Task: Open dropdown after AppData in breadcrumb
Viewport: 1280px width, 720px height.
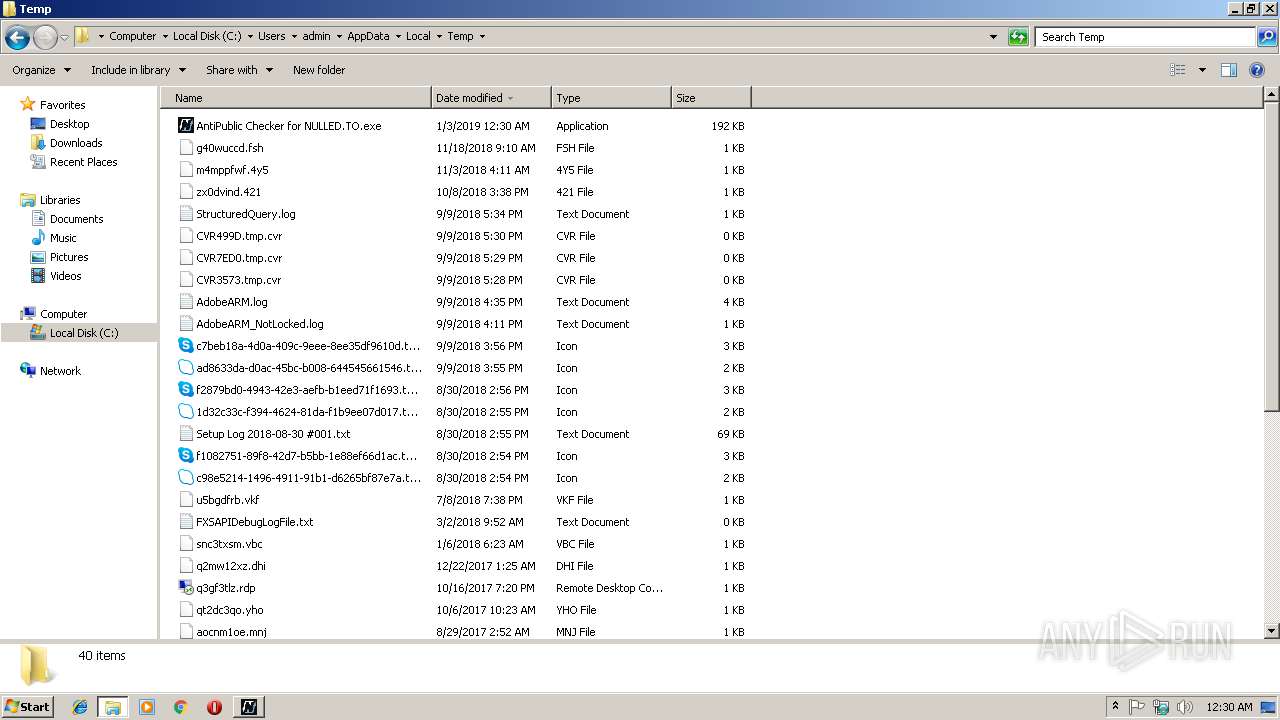Action: (397, 37)
